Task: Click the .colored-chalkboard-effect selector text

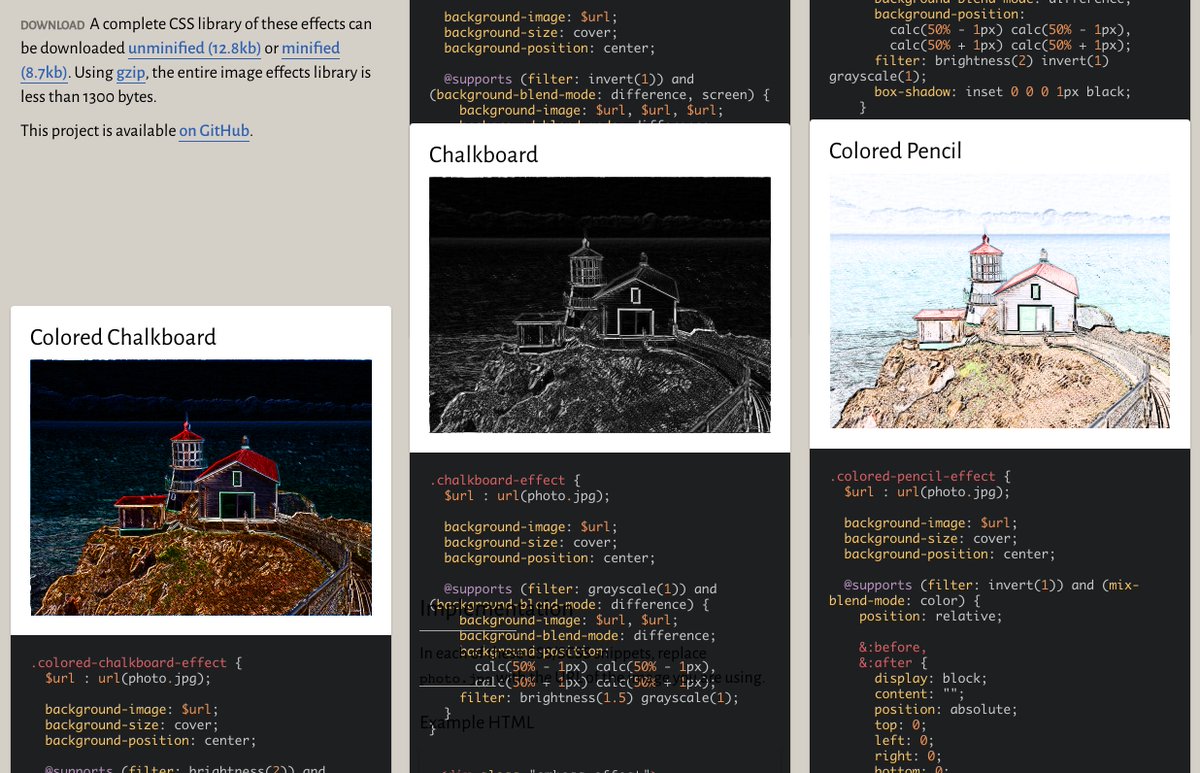Action: (129, 662)
